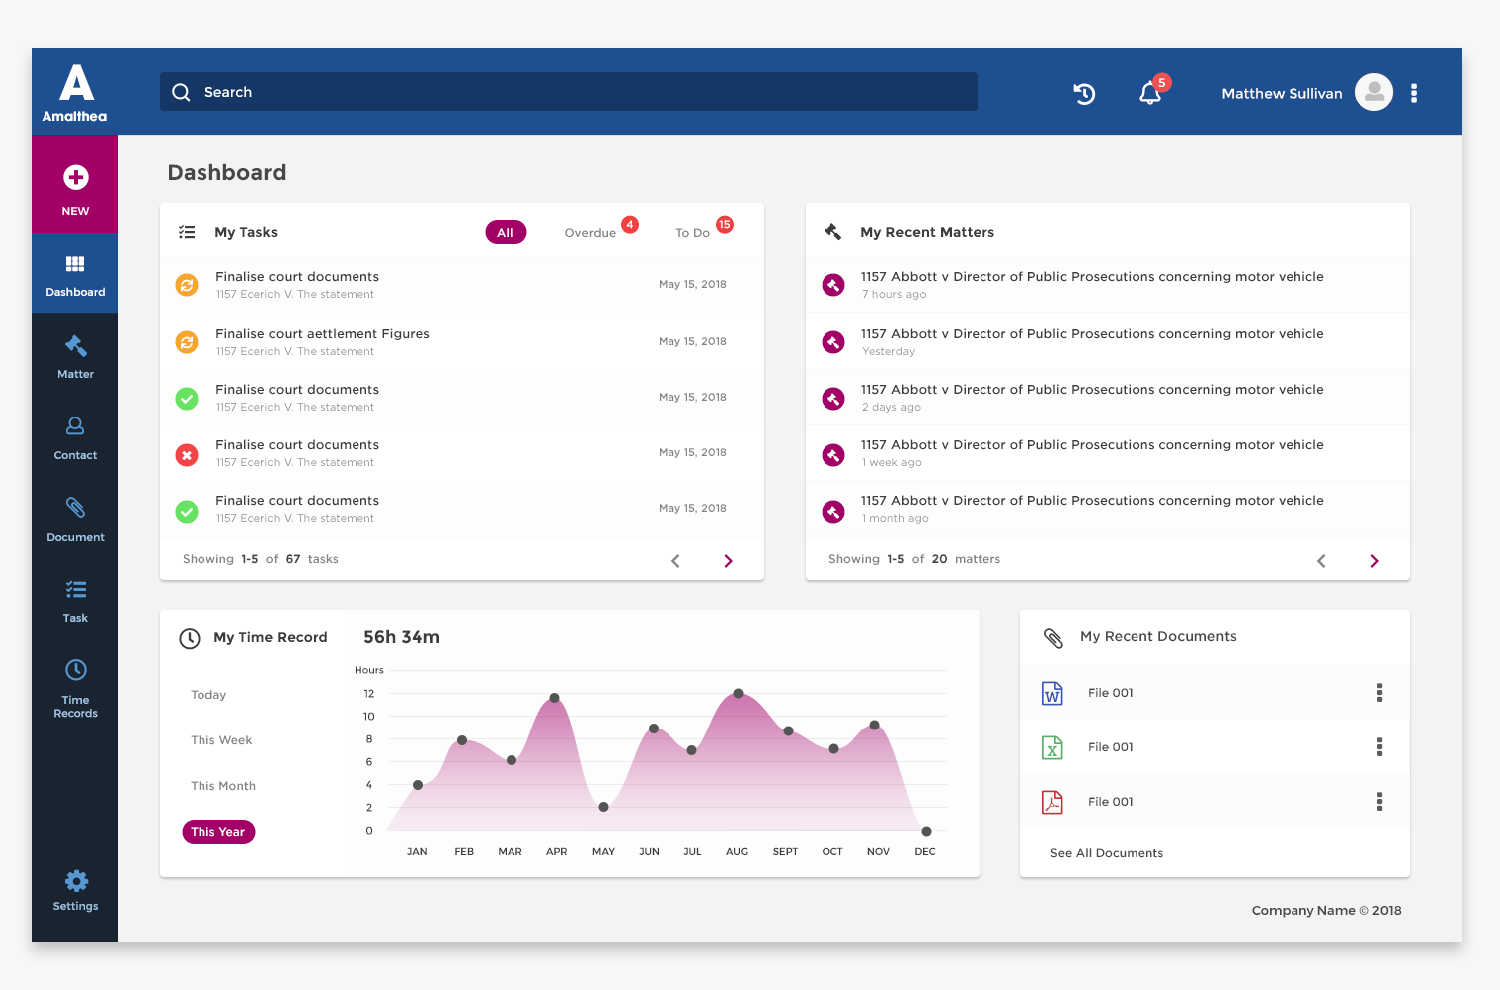Toggle red X status on fourth task
This screenshot has height=990, width=1500.
(x=187, y=455)
